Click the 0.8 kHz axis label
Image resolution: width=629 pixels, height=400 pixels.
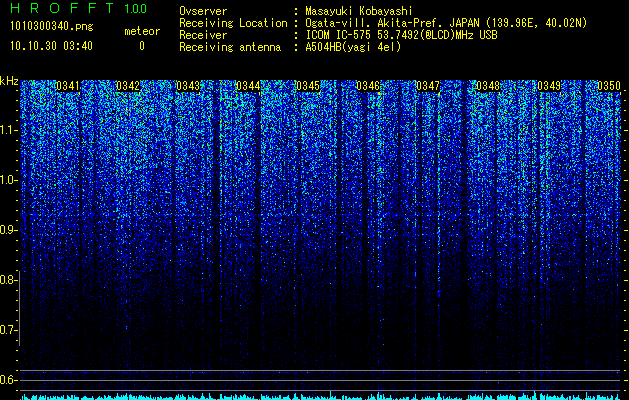tap(7, 280)
